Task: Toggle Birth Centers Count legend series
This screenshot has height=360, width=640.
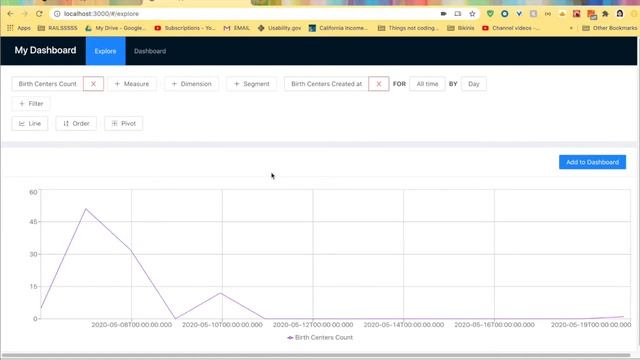Action: point(320,338)
